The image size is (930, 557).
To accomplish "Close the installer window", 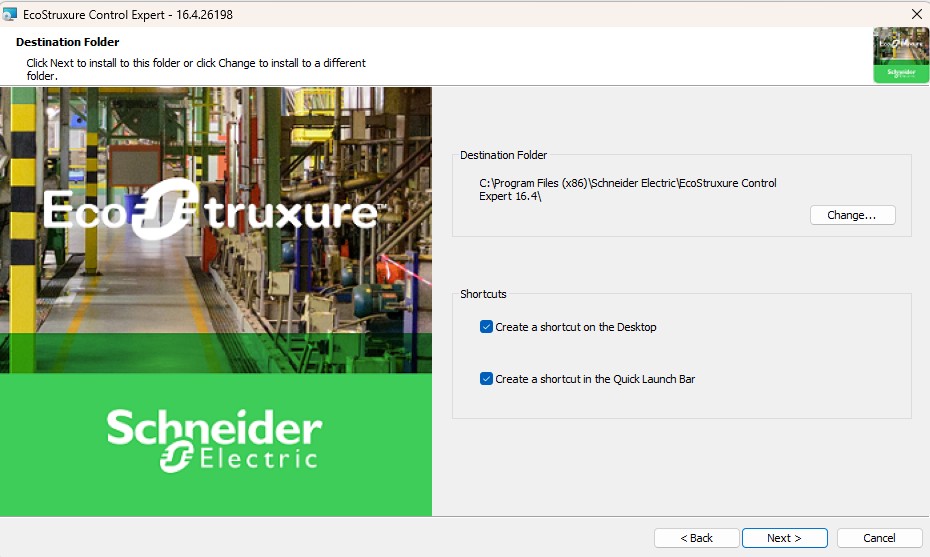I will click(916, 14).
